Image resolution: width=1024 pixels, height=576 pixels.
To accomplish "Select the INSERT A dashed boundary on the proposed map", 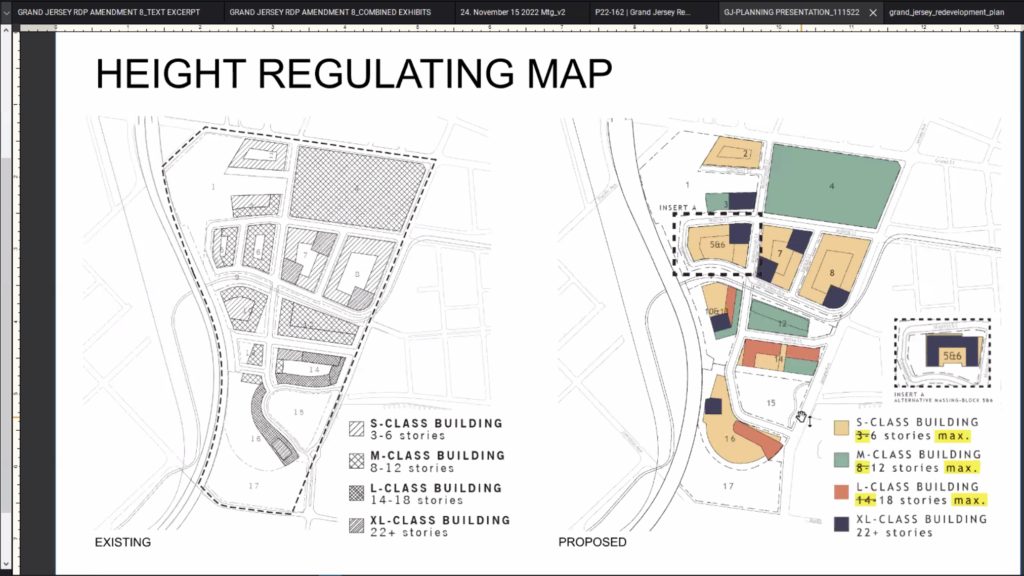I will coord(715,242).
